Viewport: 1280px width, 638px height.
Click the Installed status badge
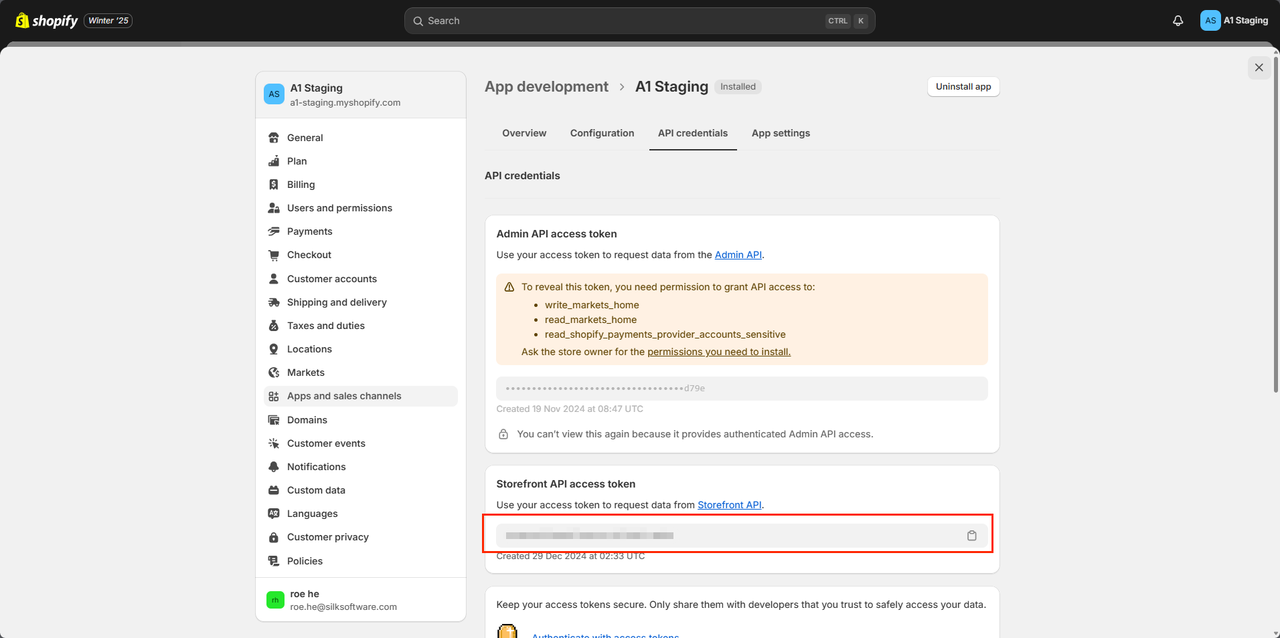click(x=738, y=87)
